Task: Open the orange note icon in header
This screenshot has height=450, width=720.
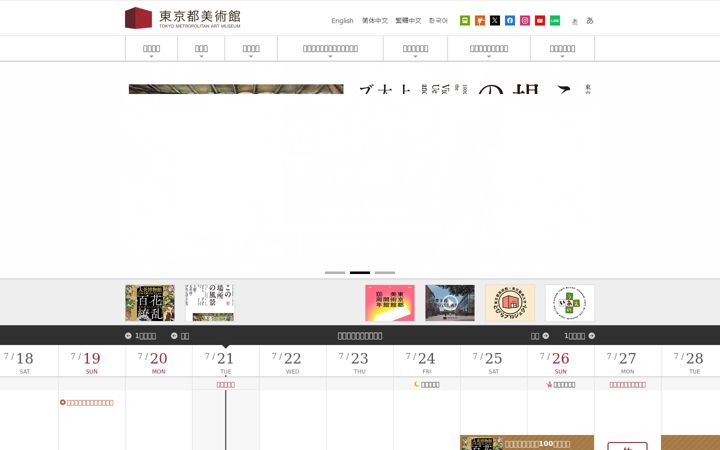Action: point(480,20)
